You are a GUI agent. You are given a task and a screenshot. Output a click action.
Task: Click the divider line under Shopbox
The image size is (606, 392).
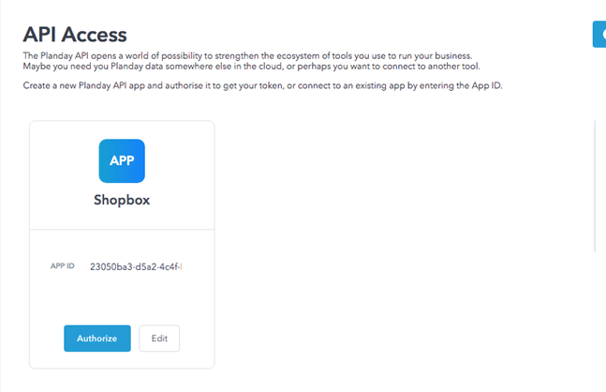click(122, 230)
